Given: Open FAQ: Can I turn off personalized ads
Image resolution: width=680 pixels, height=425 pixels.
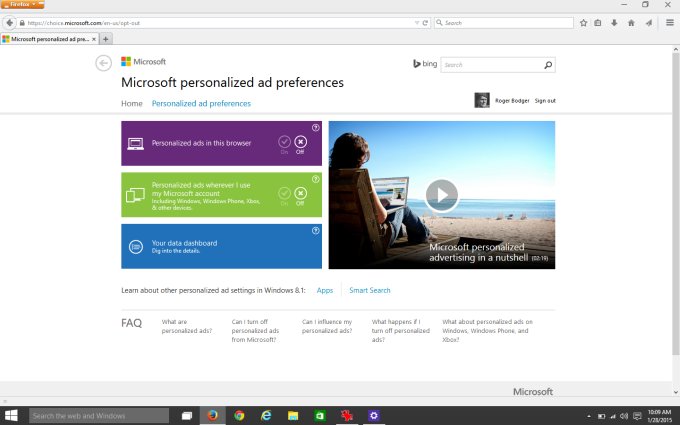Looking at the screenshot, I should point(255,330).
